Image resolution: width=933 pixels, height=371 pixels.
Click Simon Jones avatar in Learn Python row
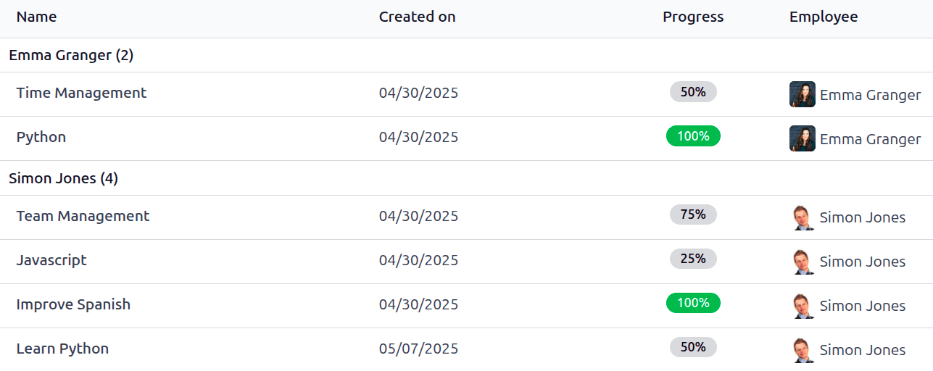click(x=801, y=350)
